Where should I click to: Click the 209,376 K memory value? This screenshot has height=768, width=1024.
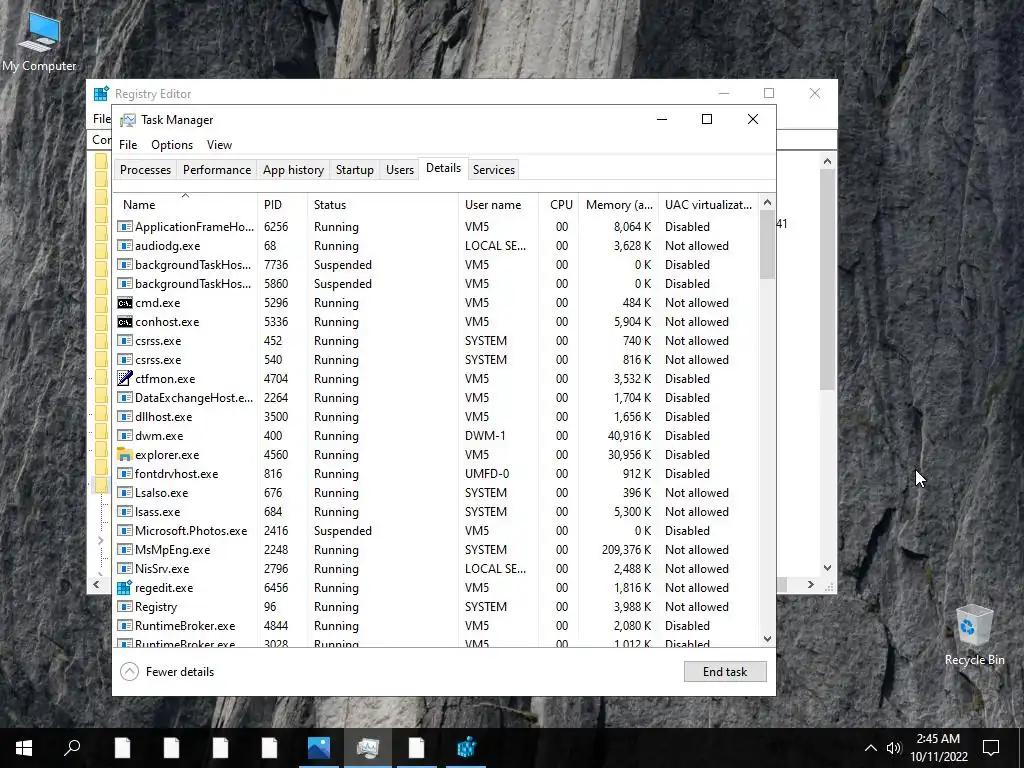626,550
